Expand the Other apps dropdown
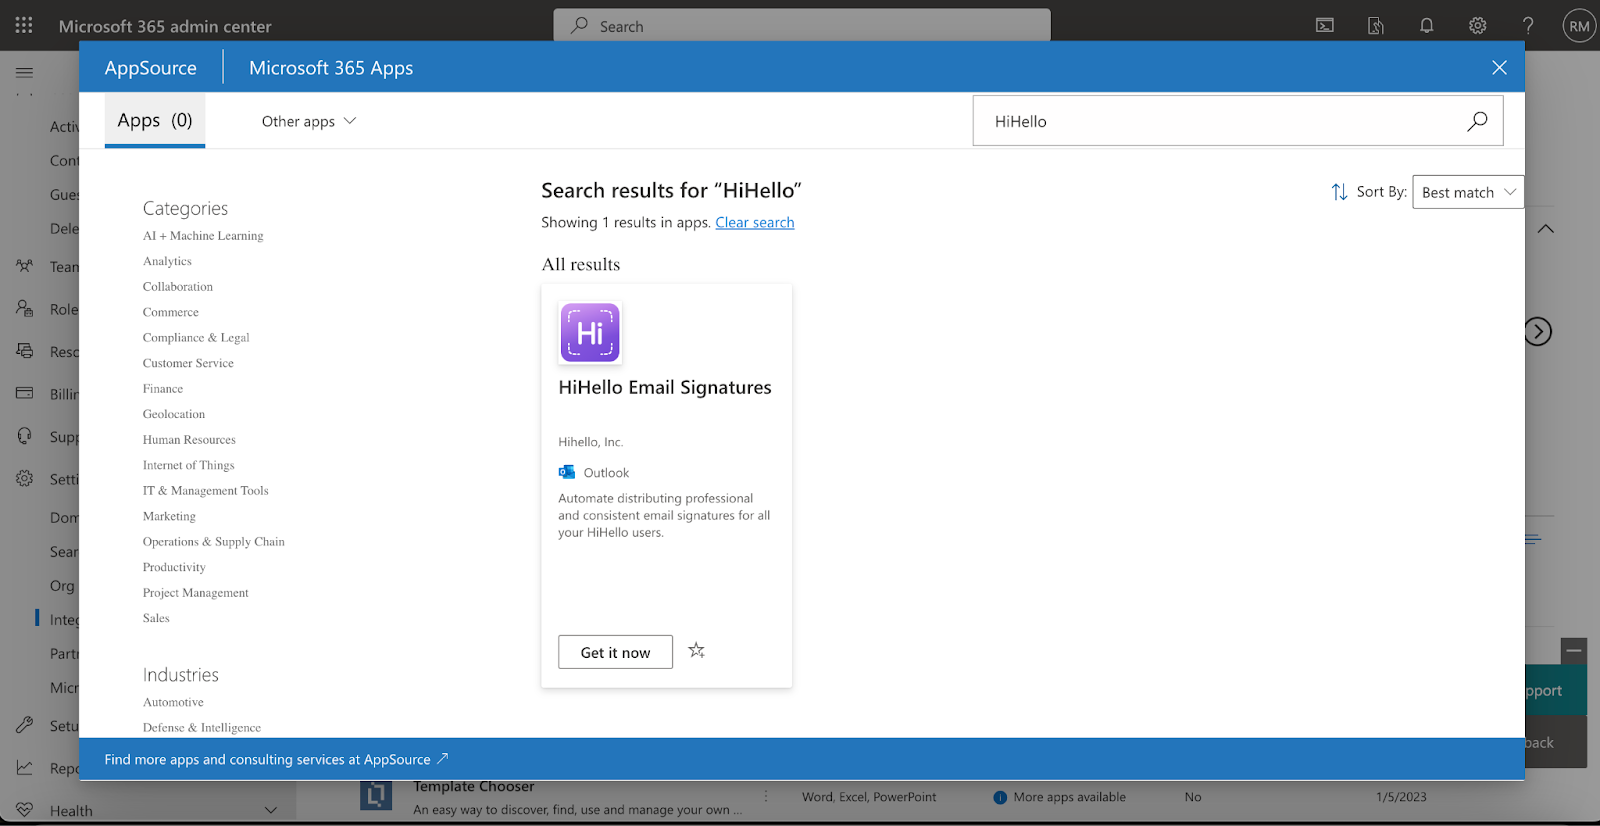1600x826 pixels. 309,121
